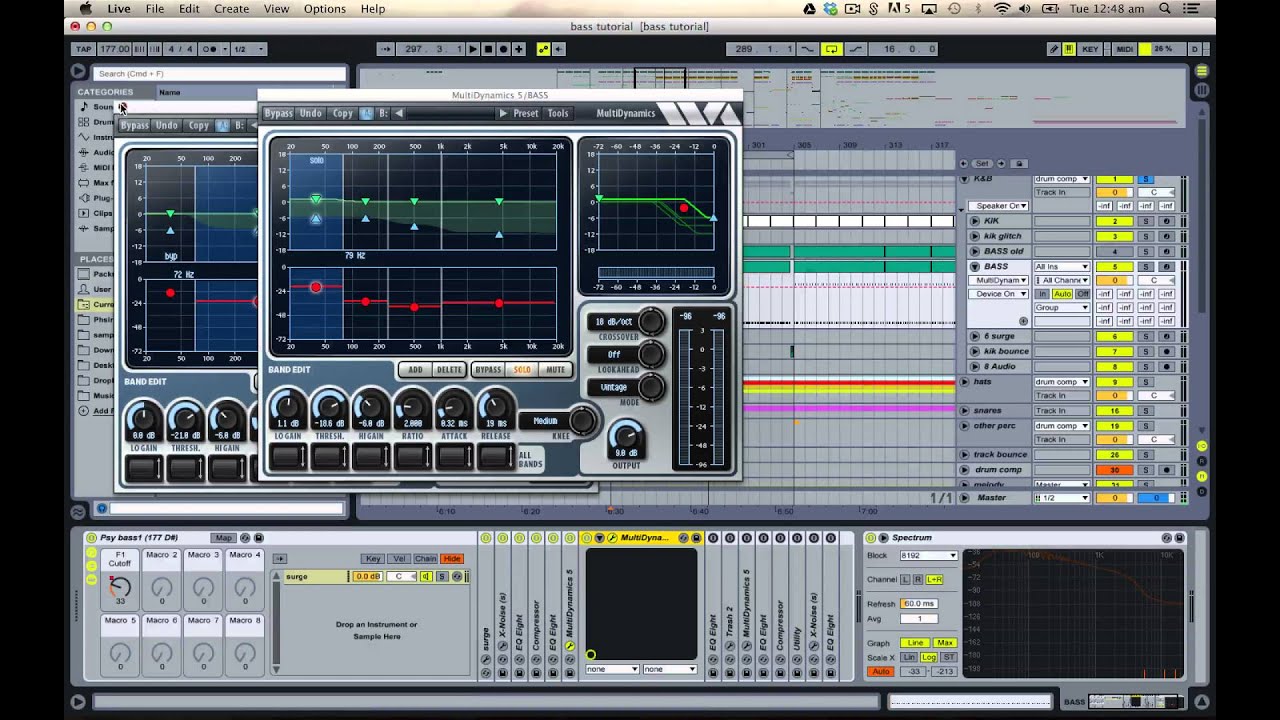
Task: Solo the kik glitch track
Action: pyautogui.click(x=1146, y=236)
